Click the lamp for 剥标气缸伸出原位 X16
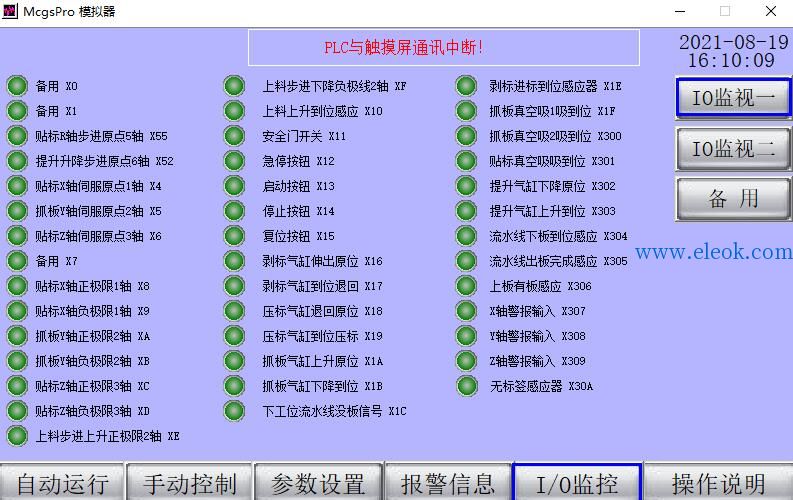 (x=234, y=261)
